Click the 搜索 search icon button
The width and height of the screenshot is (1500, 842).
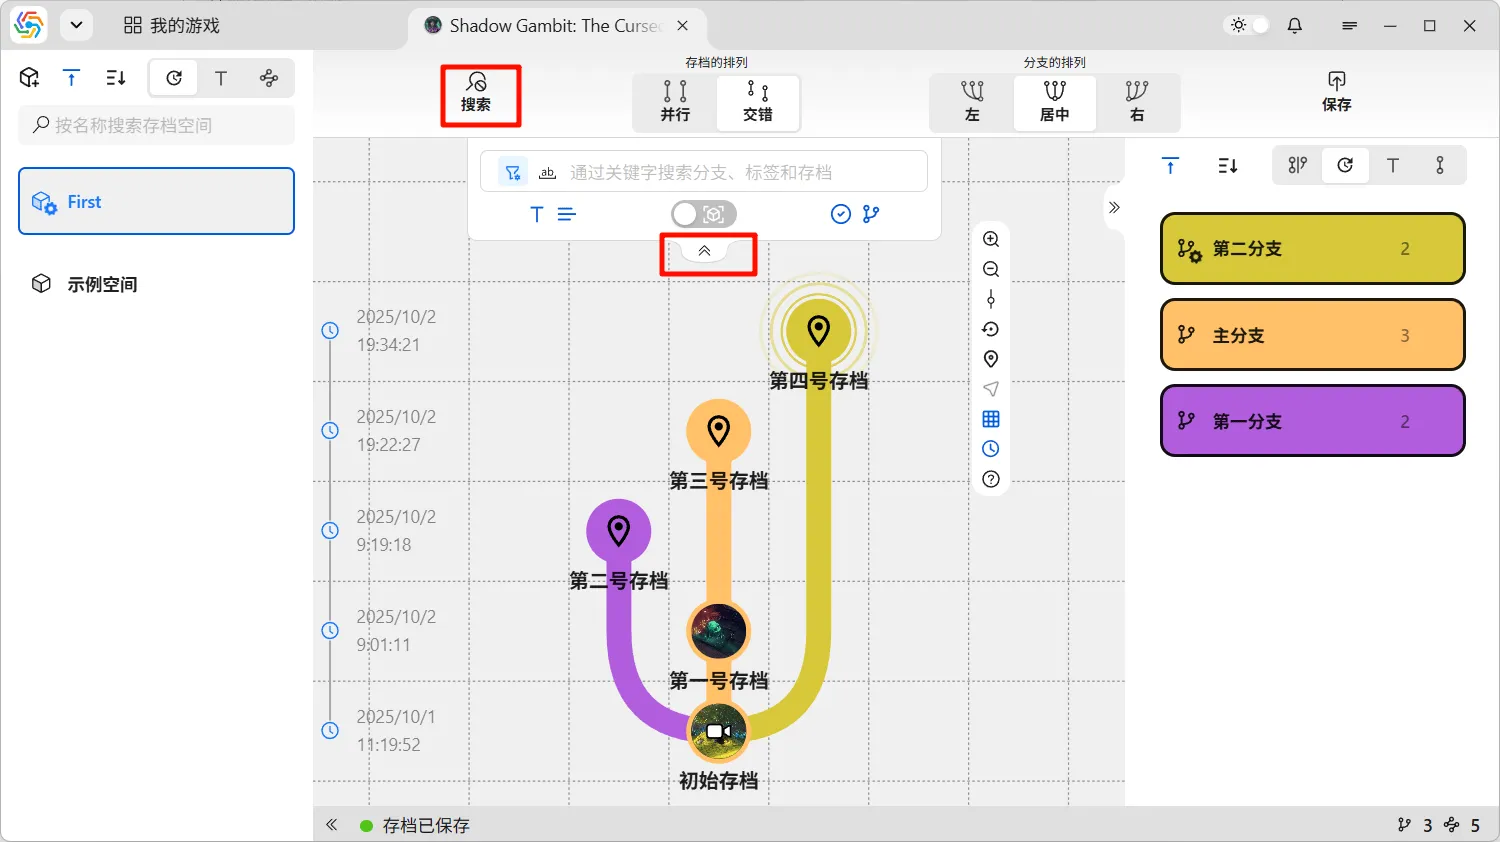point(477,93)
